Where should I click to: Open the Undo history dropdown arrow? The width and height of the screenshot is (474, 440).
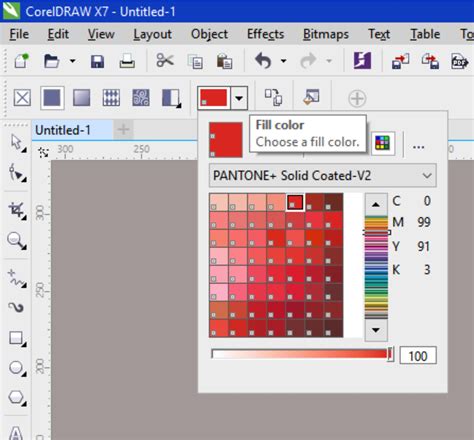coord(283,61)
